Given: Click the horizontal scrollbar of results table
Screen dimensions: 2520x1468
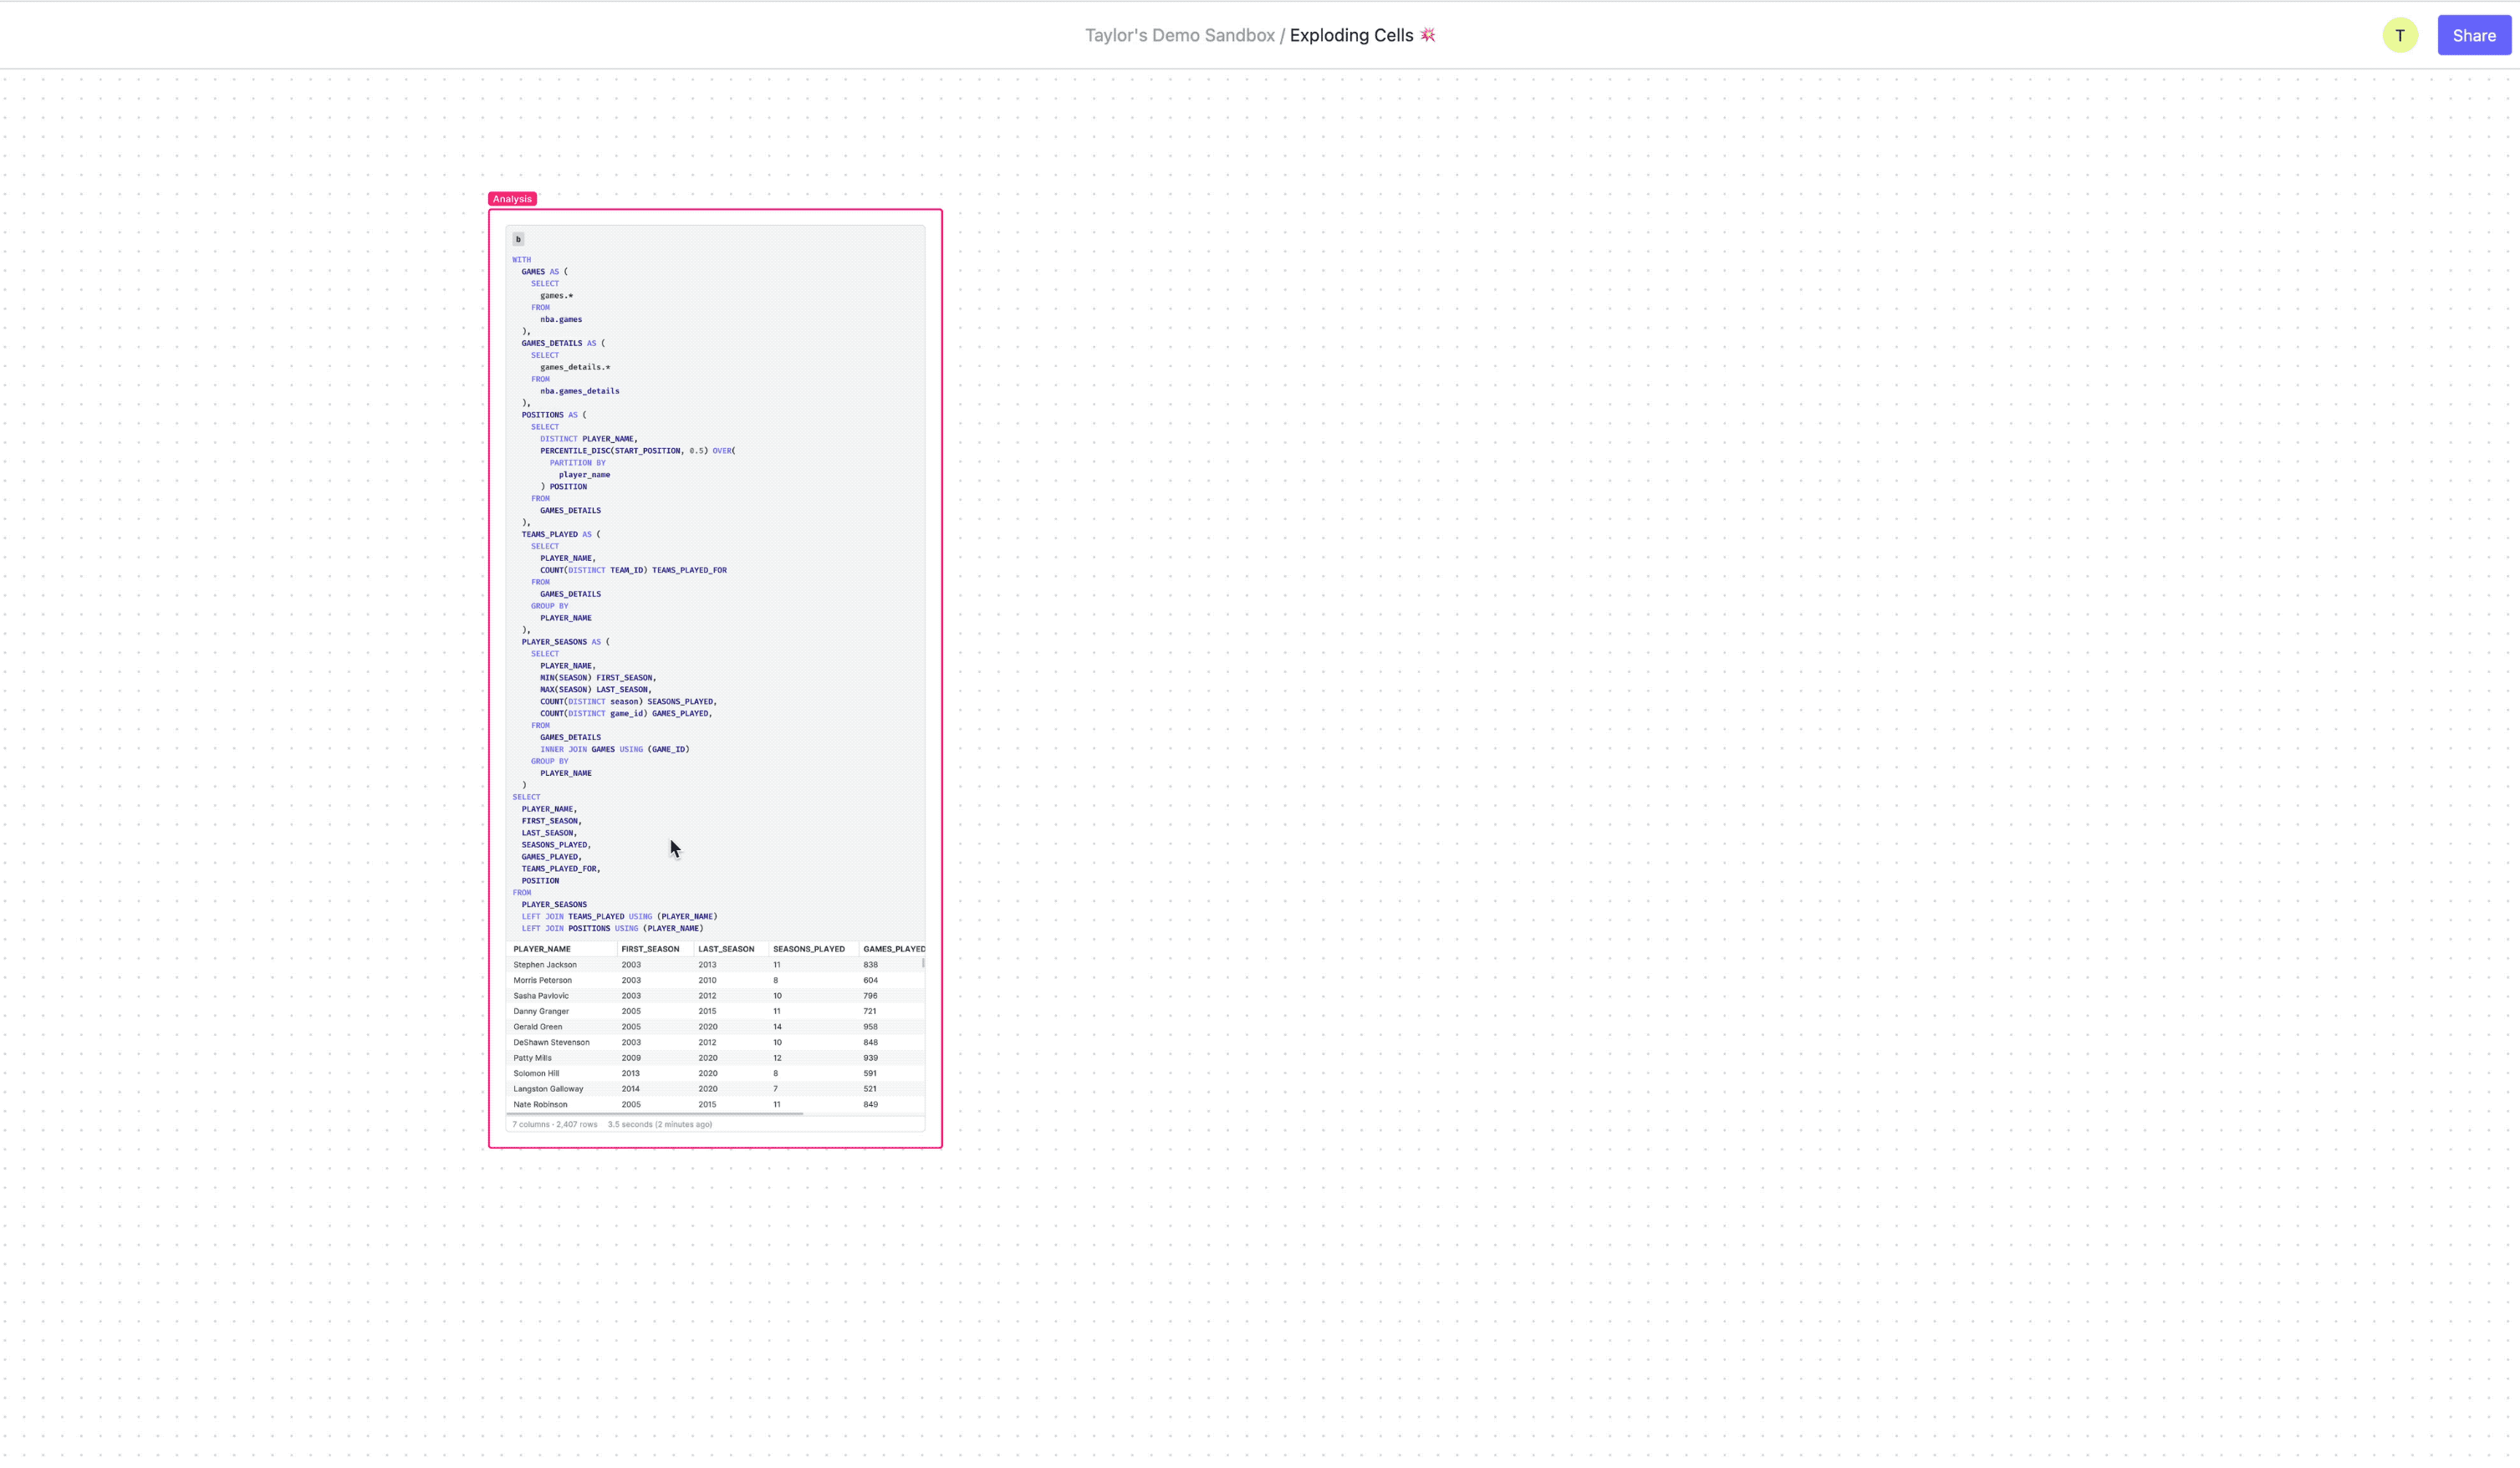Looking at the screenshot, I should pyautogui.click(x=655, y=1113).
